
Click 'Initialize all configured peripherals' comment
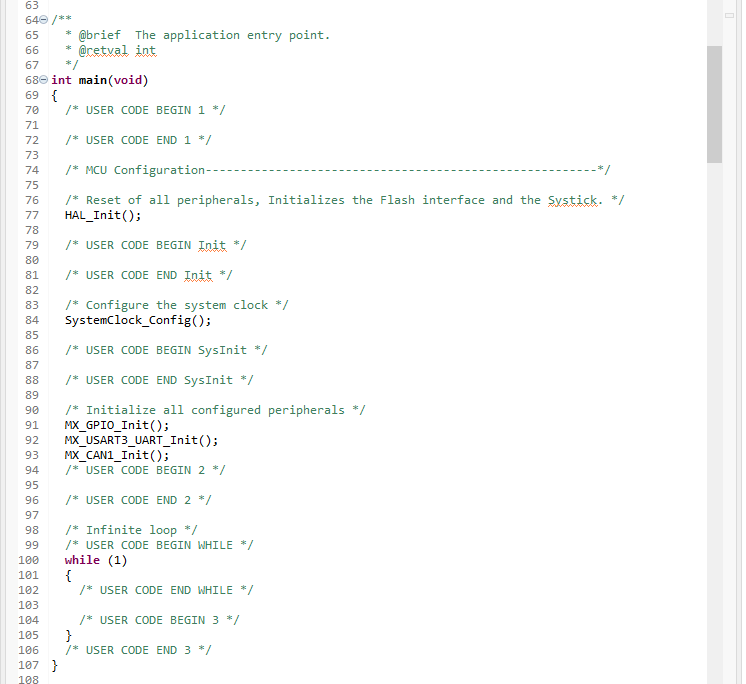point(215,410)
